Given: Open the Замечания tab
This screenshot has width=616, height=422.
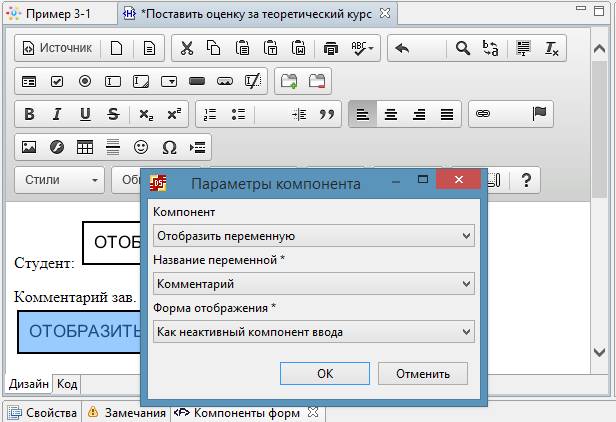Looking at the screenshot, I should point(126,413).
